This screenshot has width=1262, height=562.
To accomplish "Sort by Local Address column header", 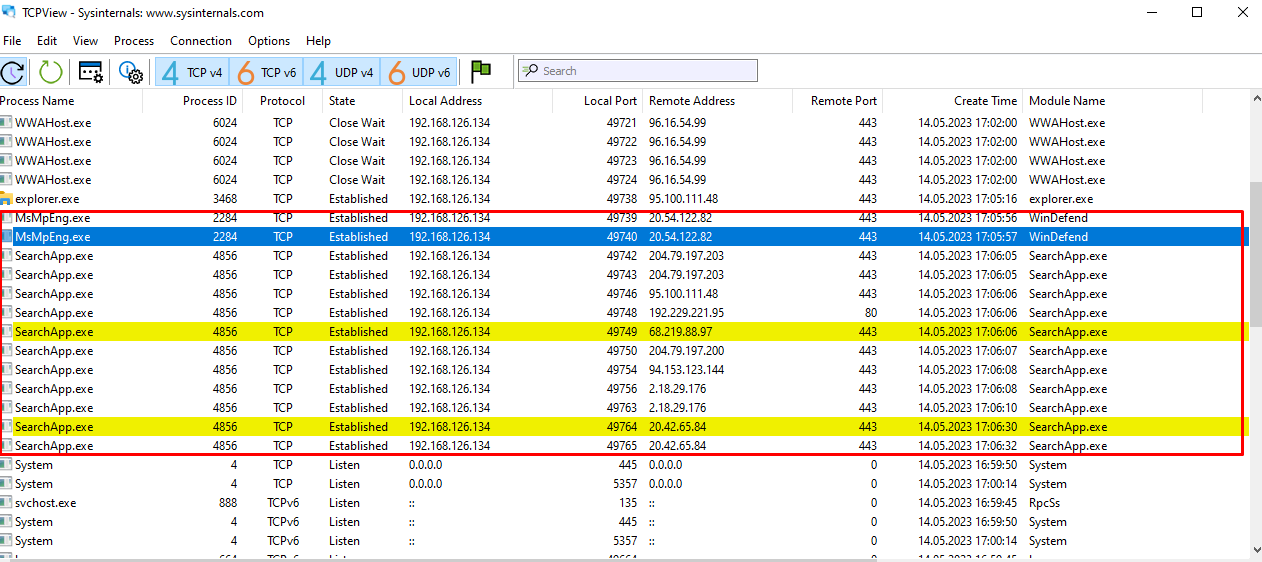I will tap(478, 101).
